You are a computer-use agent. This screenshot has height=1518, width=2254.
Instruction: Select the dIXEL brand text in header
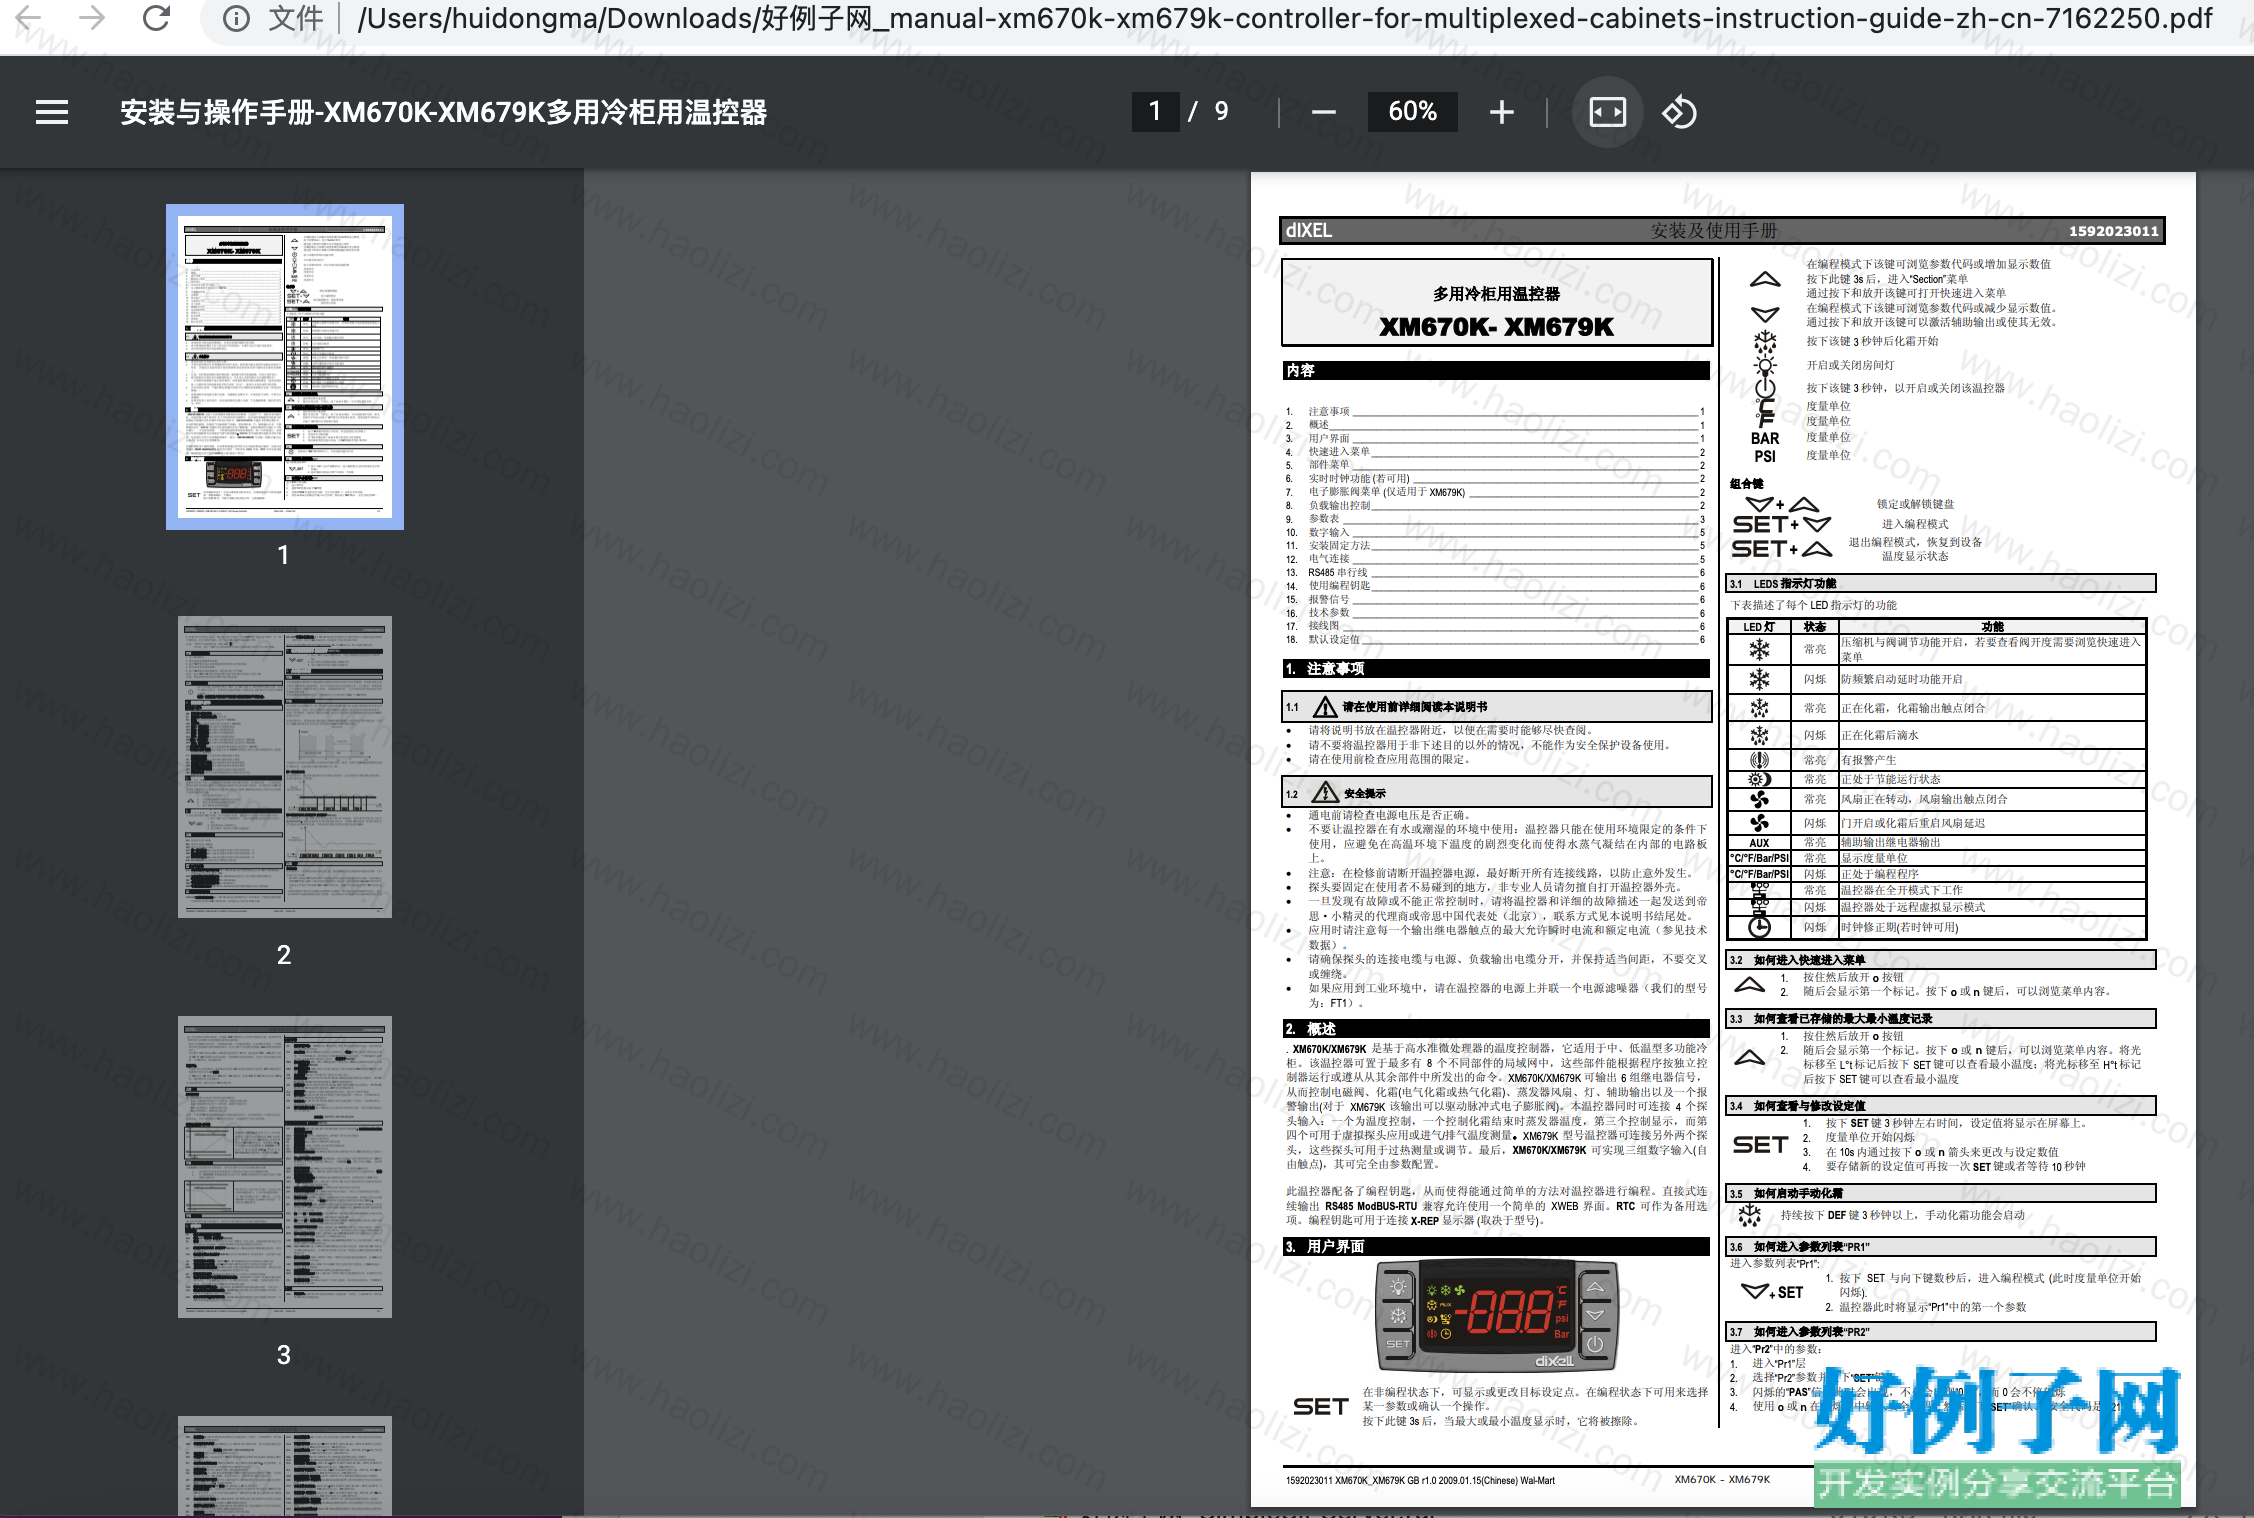pyautogui.click(x=1309, y=230)
